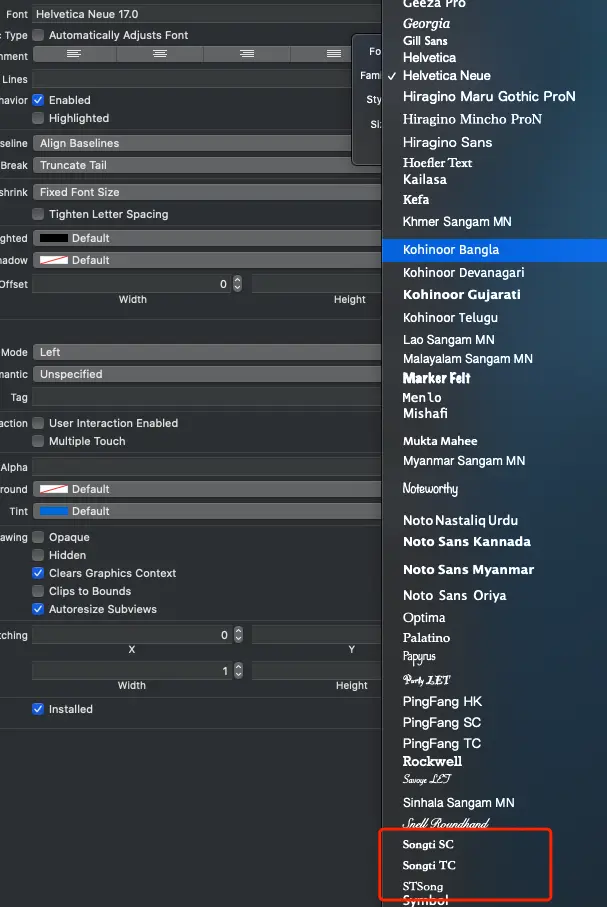The height and width of the screenshot is (907, 607).
Task: Check the Highlighted checkbox
Action: pyautogui.click(x=38, y=118)
